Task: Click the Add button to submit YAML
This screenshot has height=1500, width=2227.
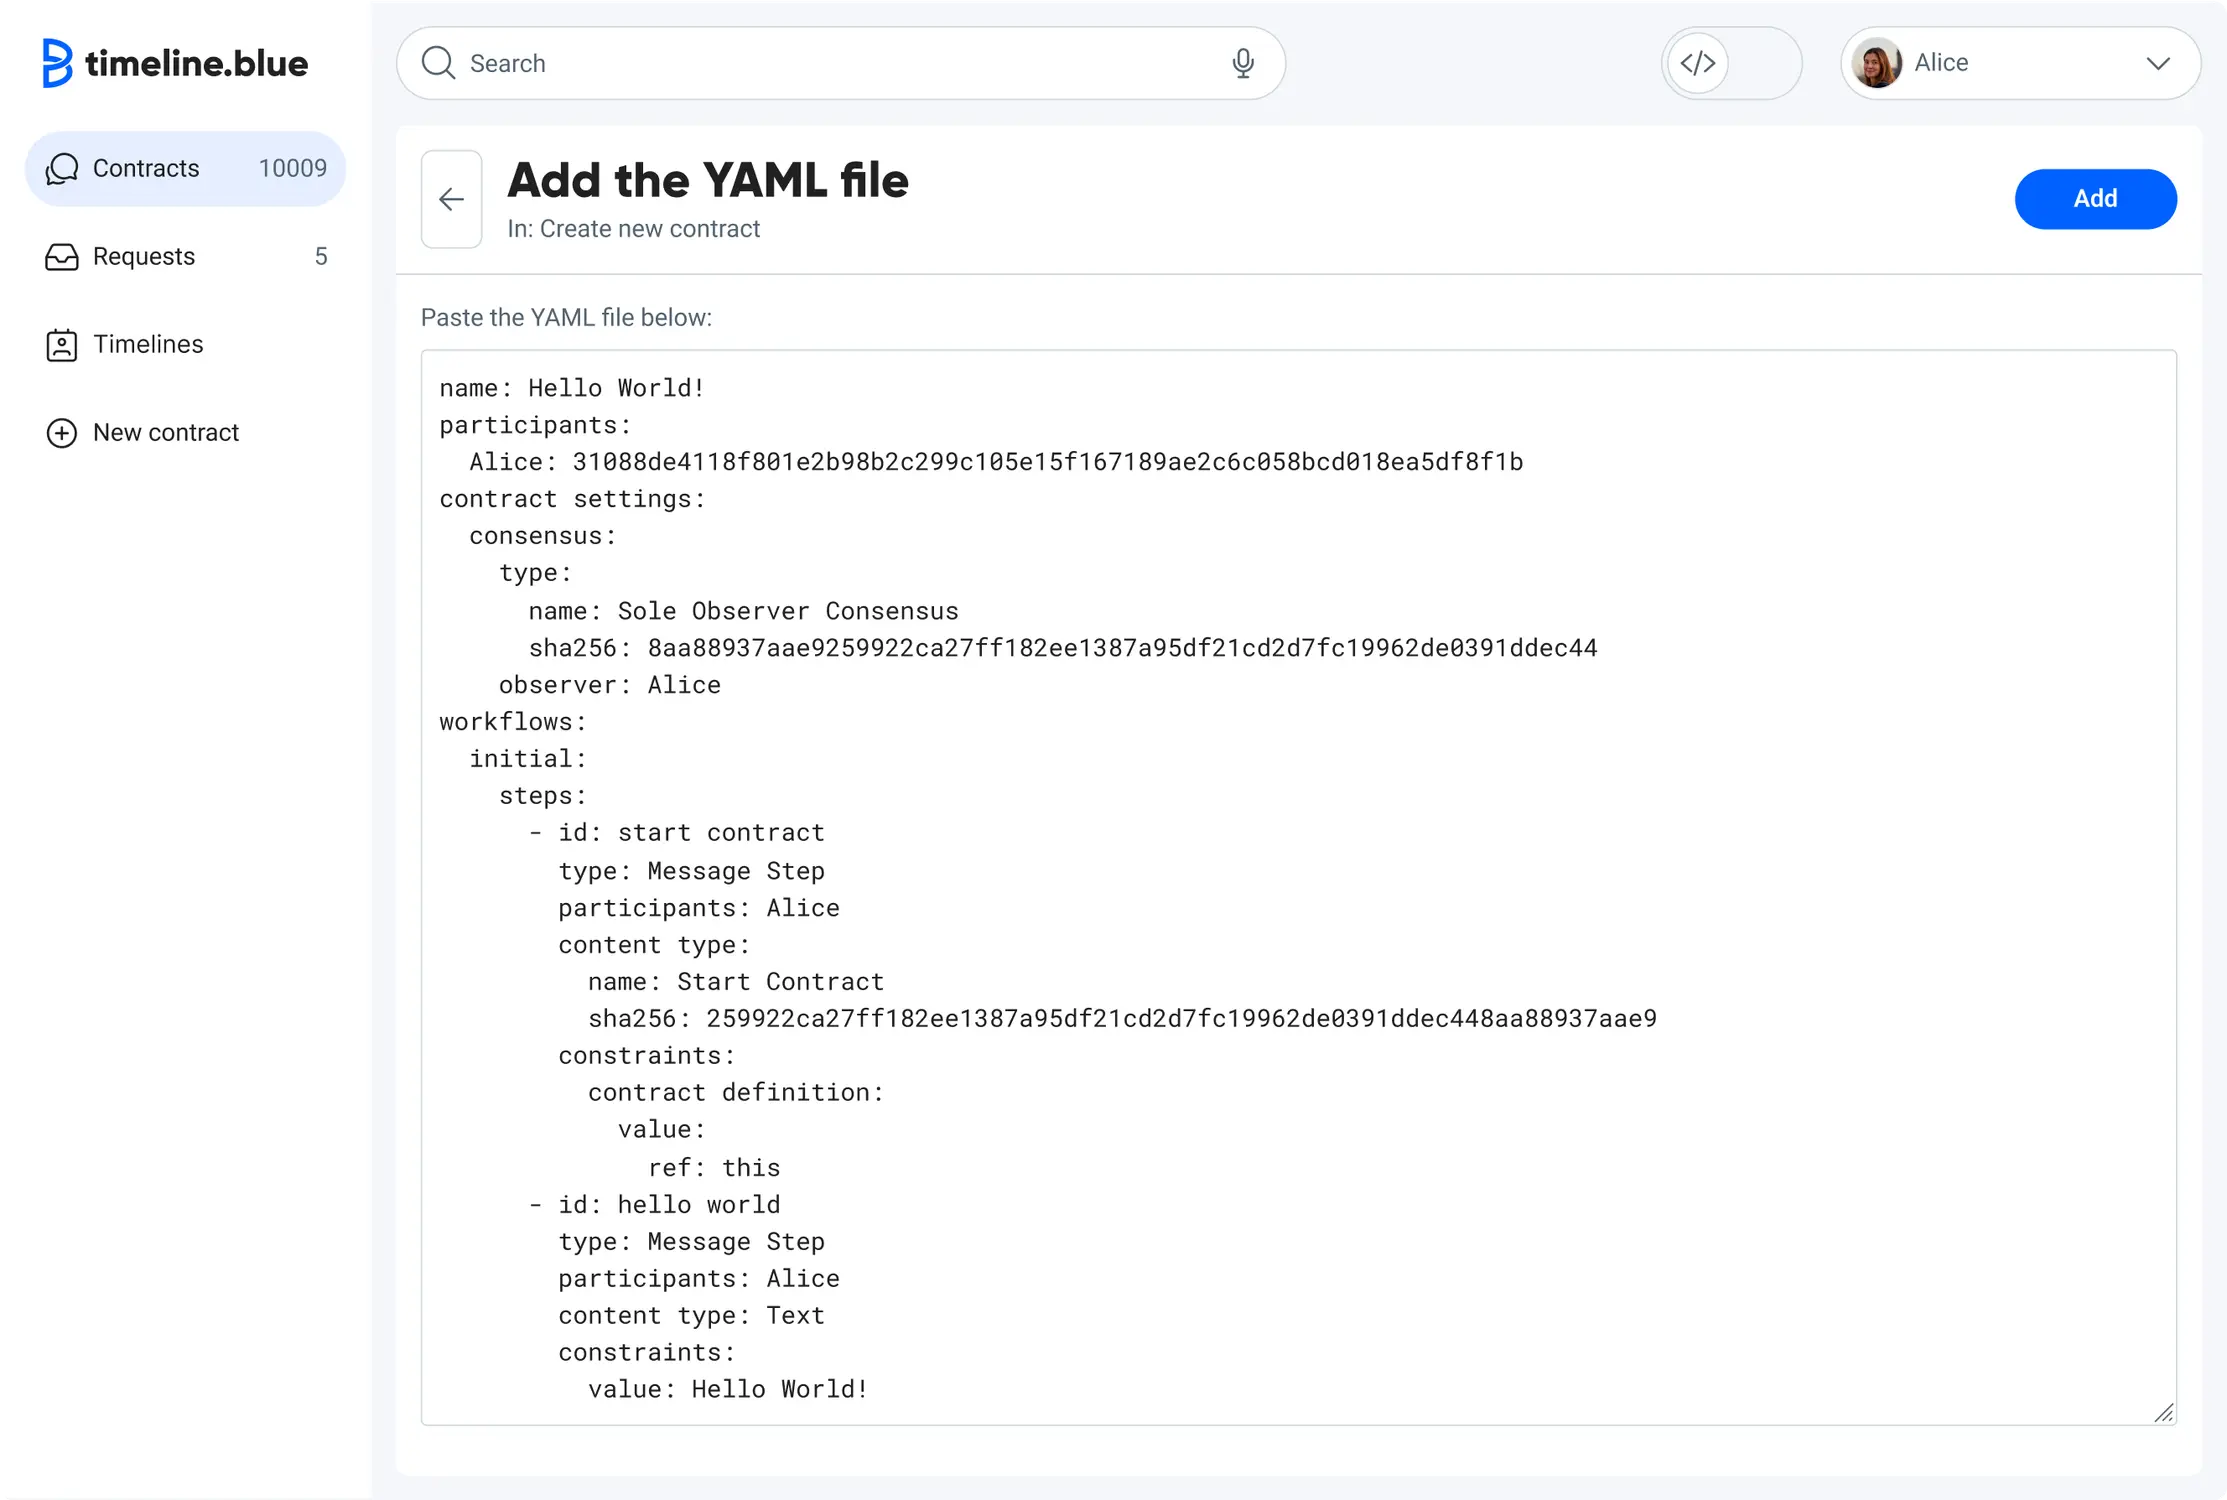Action: tap(2095, 198)
